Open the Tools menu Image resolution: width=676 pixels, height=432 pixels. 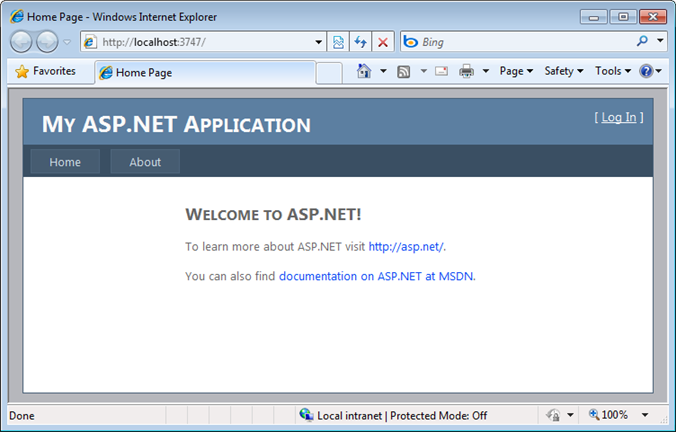coord(613,71)
